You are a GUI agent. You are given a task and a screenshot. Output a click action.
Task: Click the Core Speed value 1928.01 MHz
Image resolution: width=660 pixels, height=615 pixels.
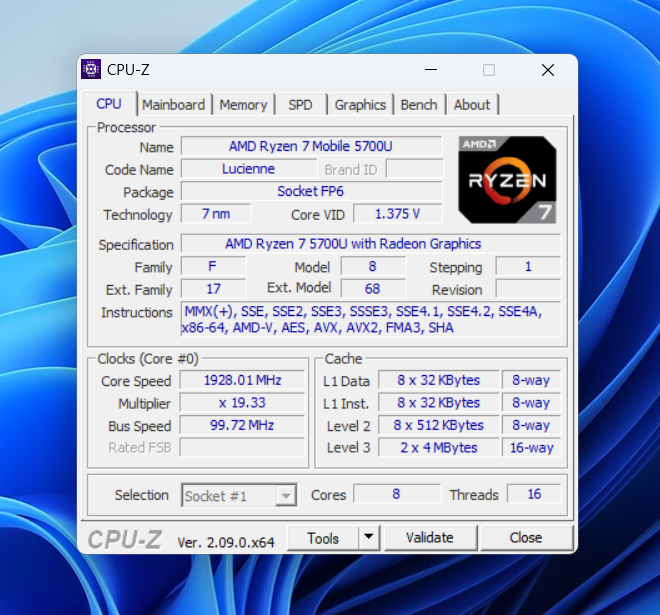point(242,380)
